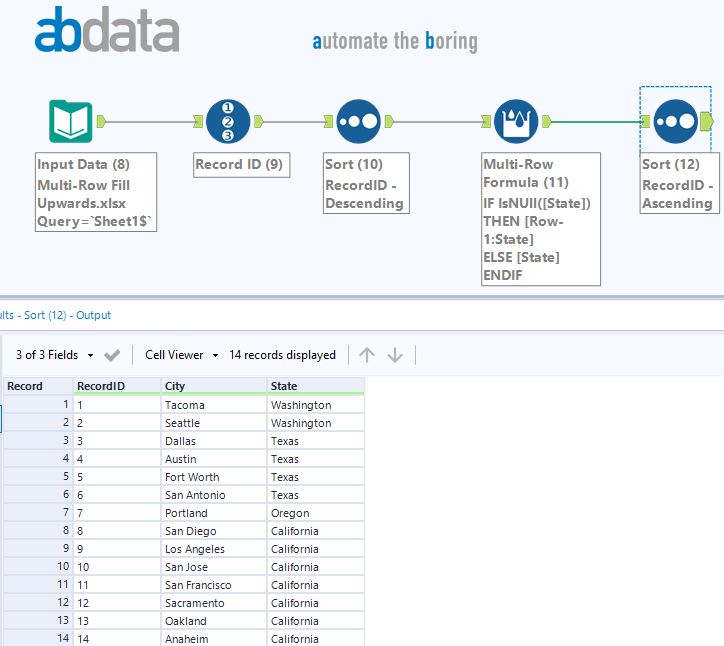Viewport: 724px width, 646px height.
Task: Click the Record column header
Action: (38, 386)
